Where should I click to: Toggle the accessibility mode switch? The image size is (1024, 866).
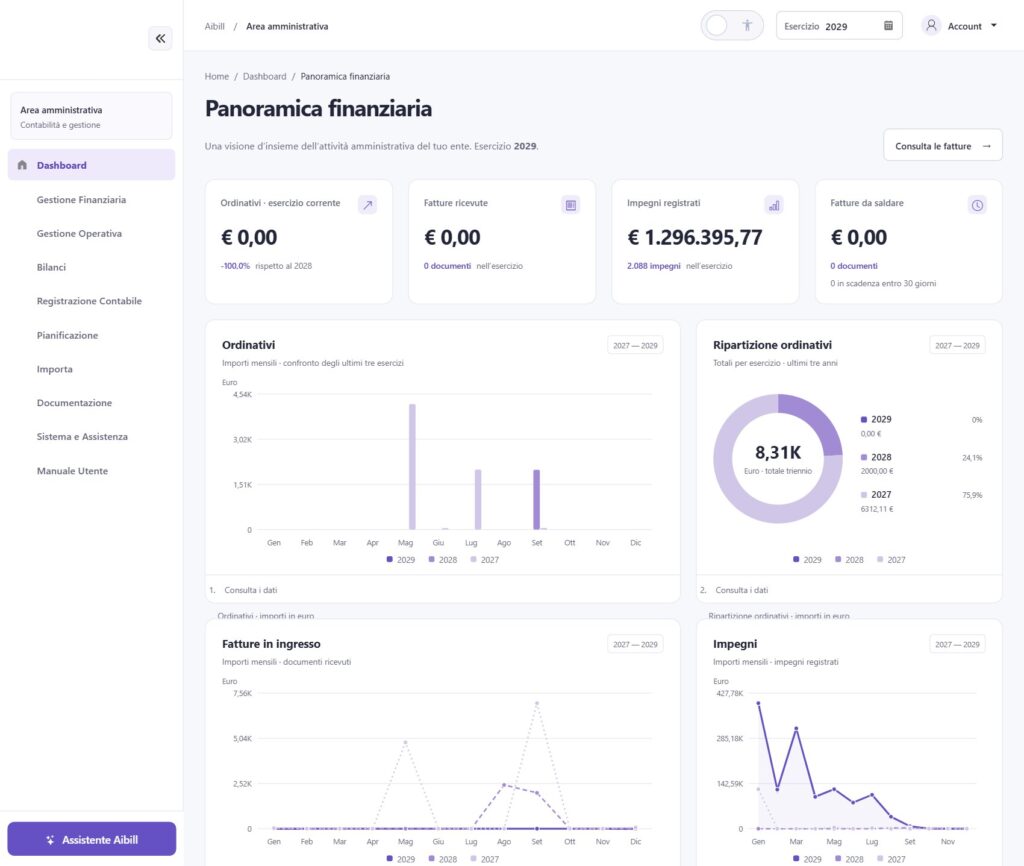click(x=731, y=25)
